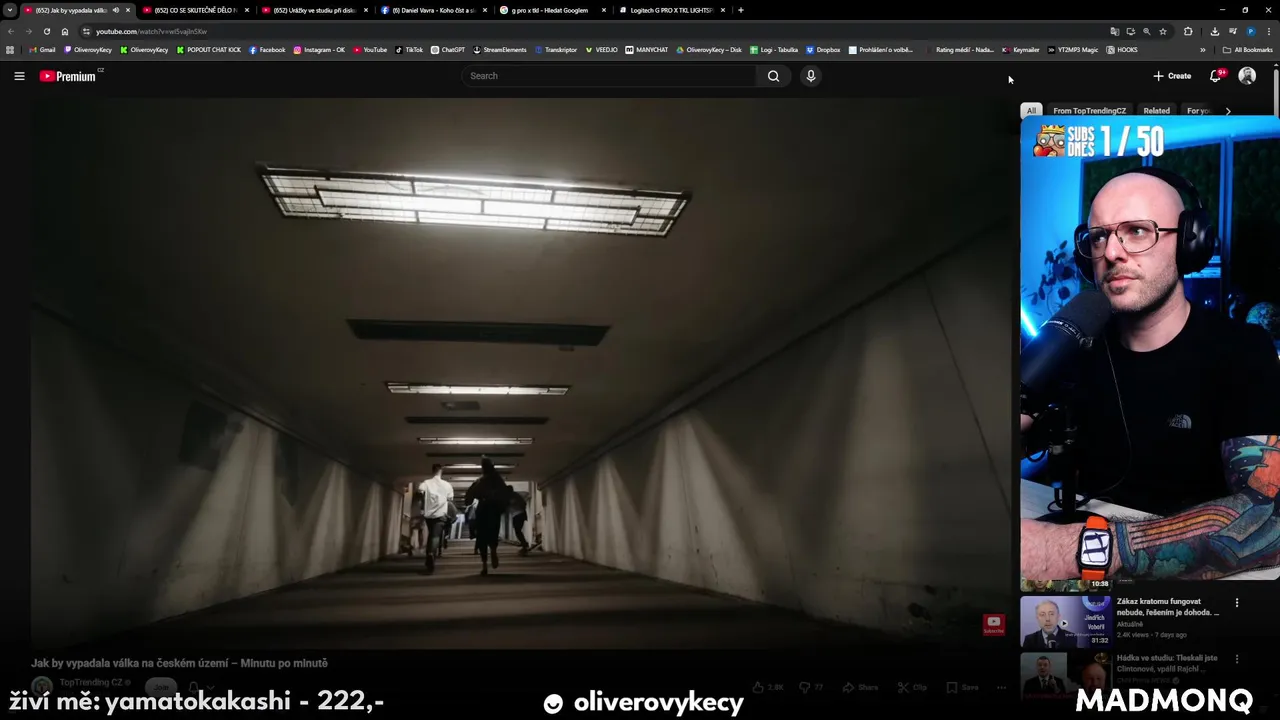Click the Subscribe watermark on video
The width and height of the screenshot is (1280, 720).
[993, 624]
